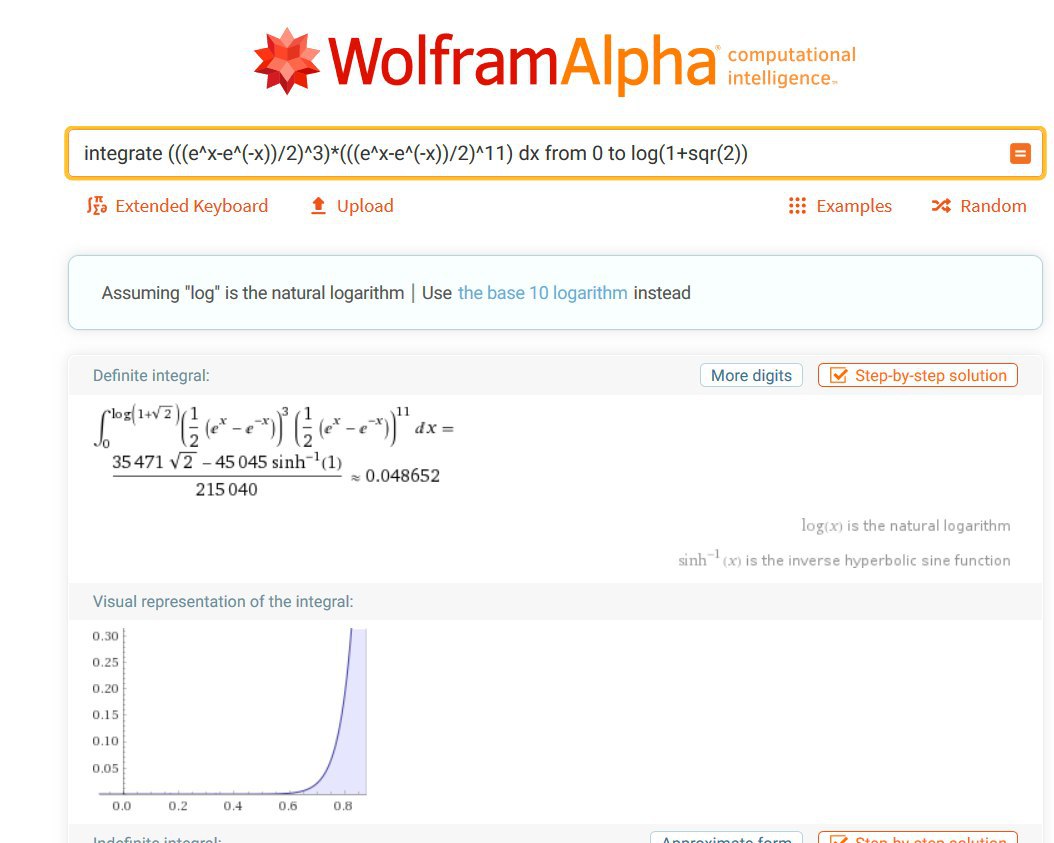Click the 'Definite integral:' pod title
The width and height of the screenshot is (1054, 843).
[151, 376]
